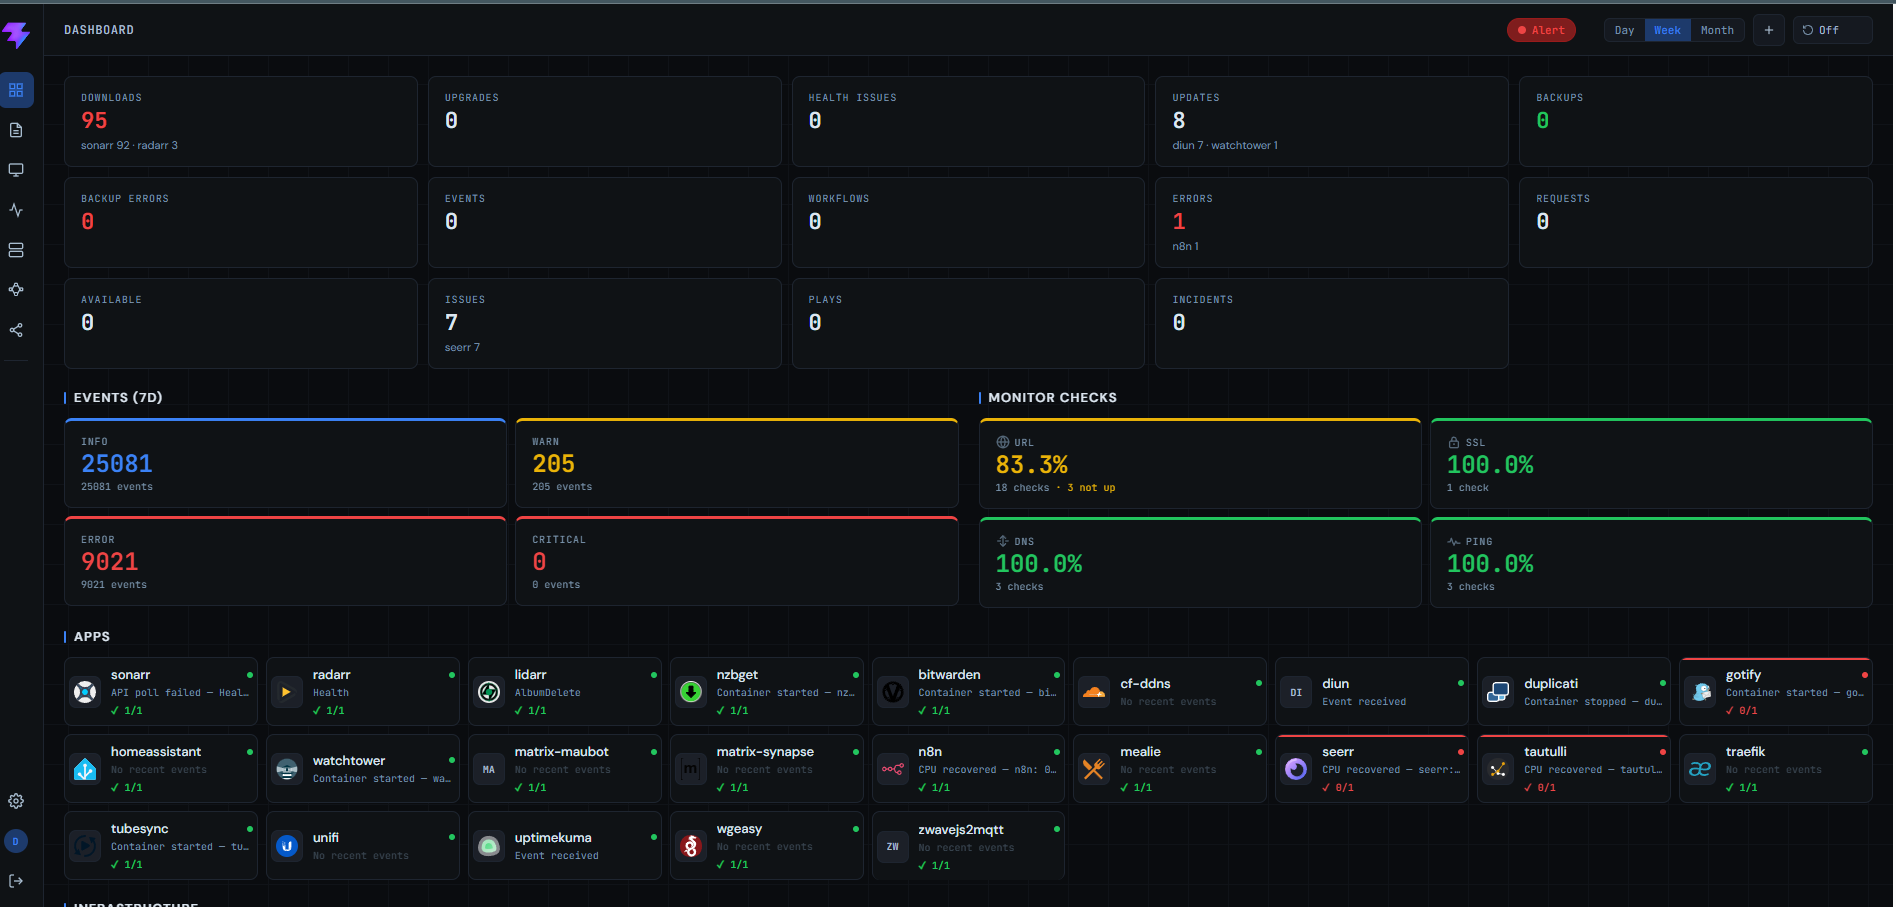Open the server stack icon in sidebar
This screenshot has width=1896, height=907.
click(16, 250)
